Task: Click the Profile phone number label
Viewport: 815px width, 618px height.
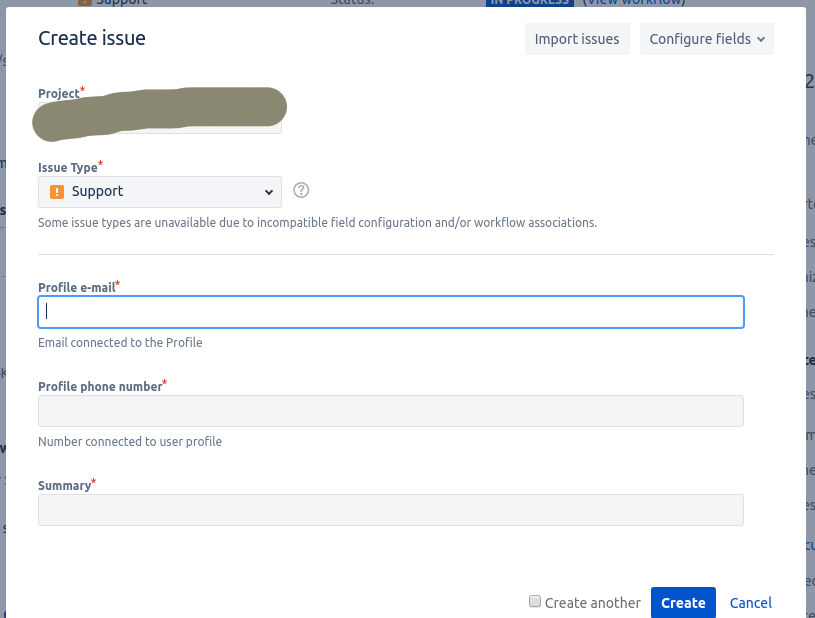Action: 100,387
